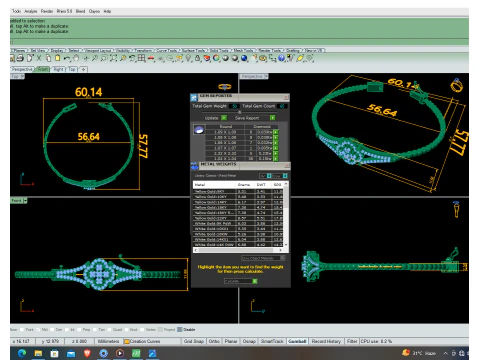
Task: Click the round gem shape icon in Gem Reporter
Action: tap(199, 130)
